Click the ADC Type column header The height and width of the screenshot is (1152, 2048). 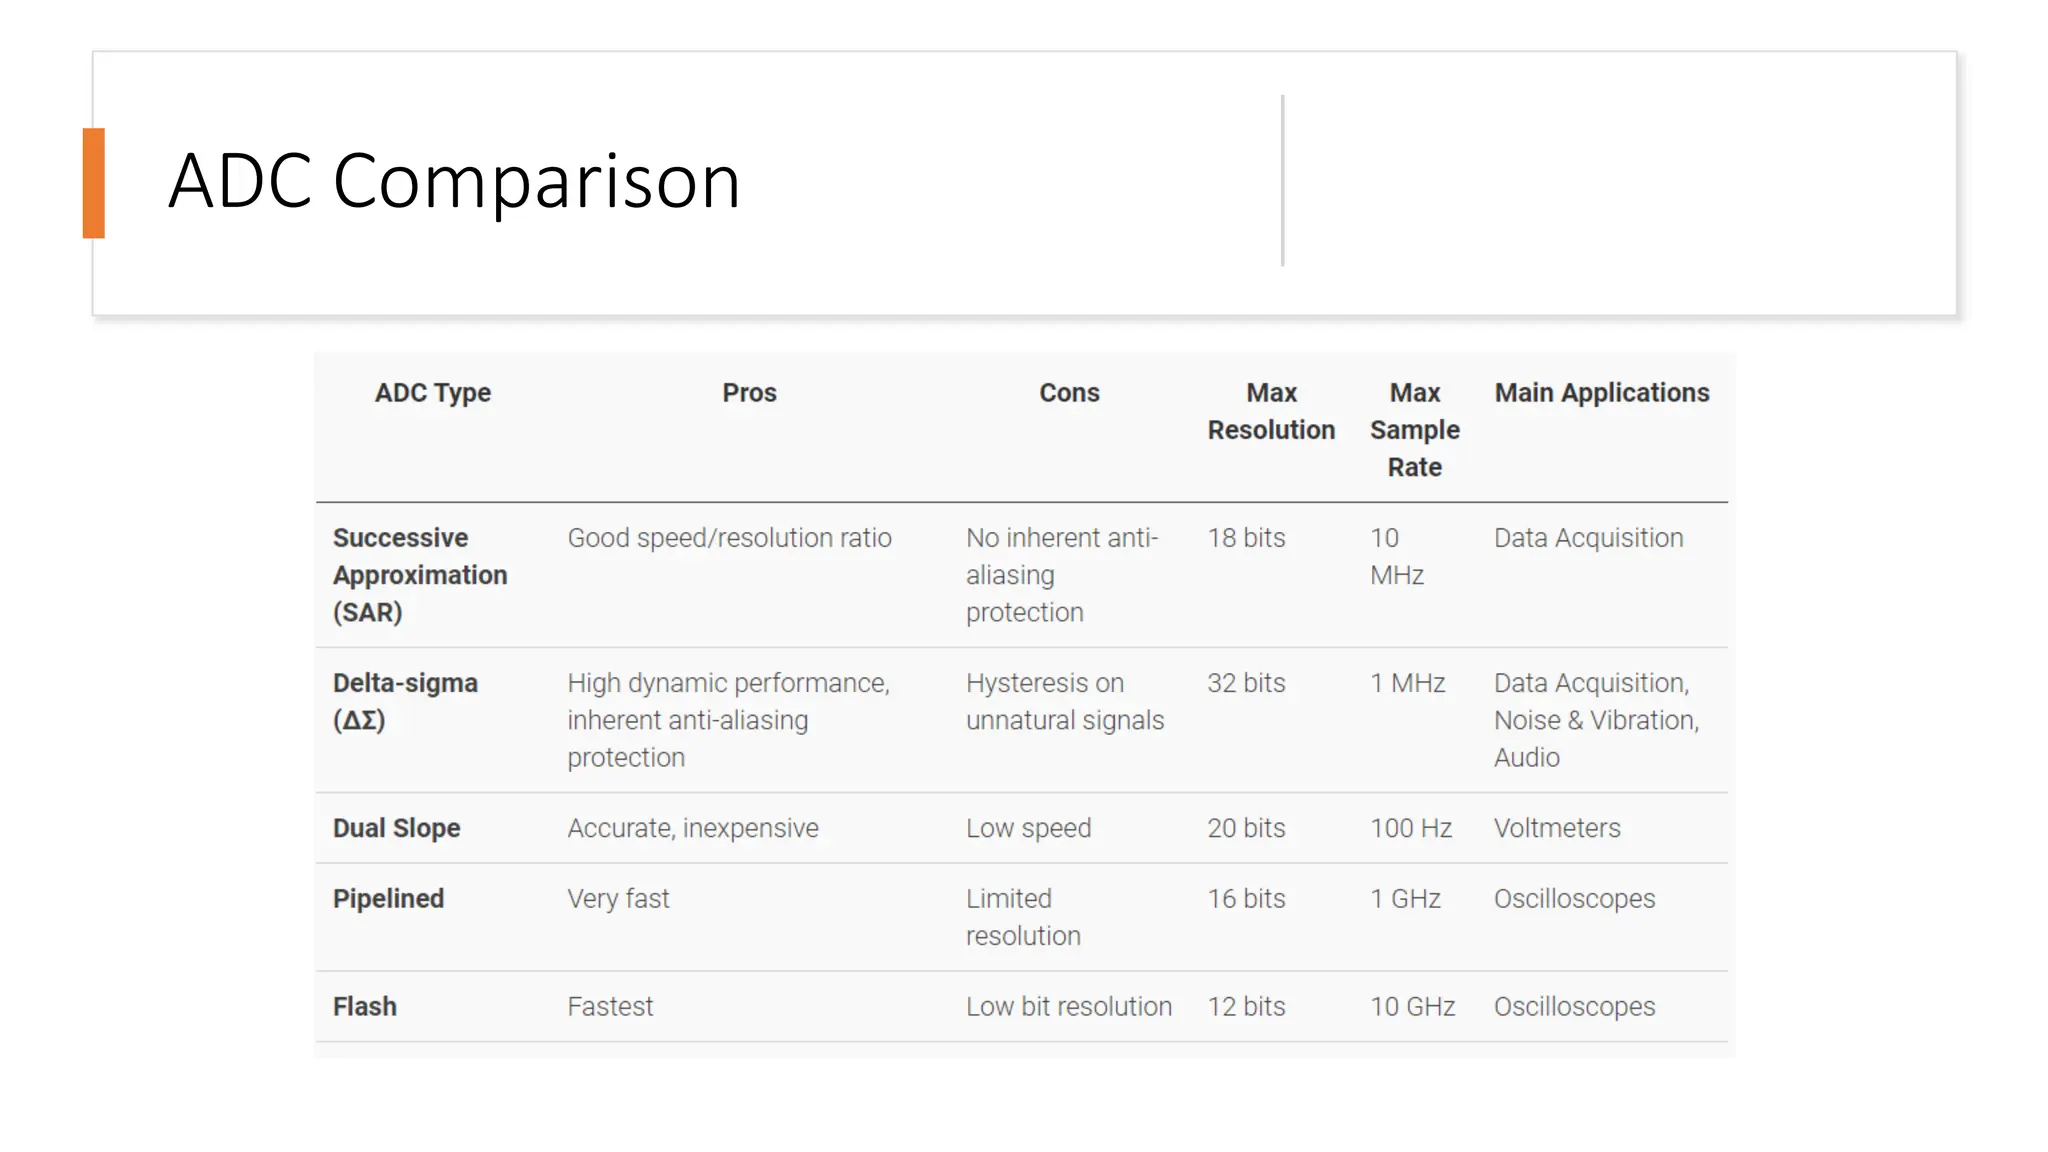432,393
